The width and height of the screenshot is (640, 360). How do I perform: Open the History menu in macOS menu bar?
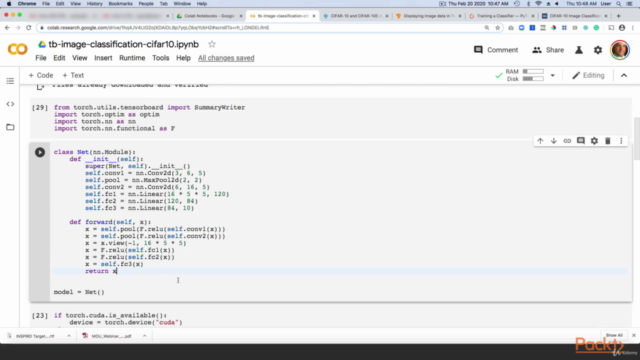pyautogui.click(x=94, y=4)
